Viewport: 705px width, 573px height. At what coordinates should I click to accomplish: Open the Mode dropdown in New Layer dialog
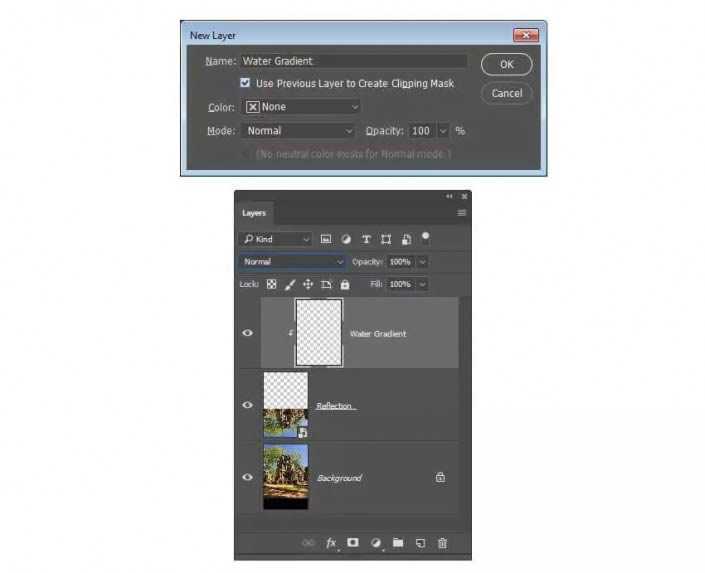(x=299, y=131)
